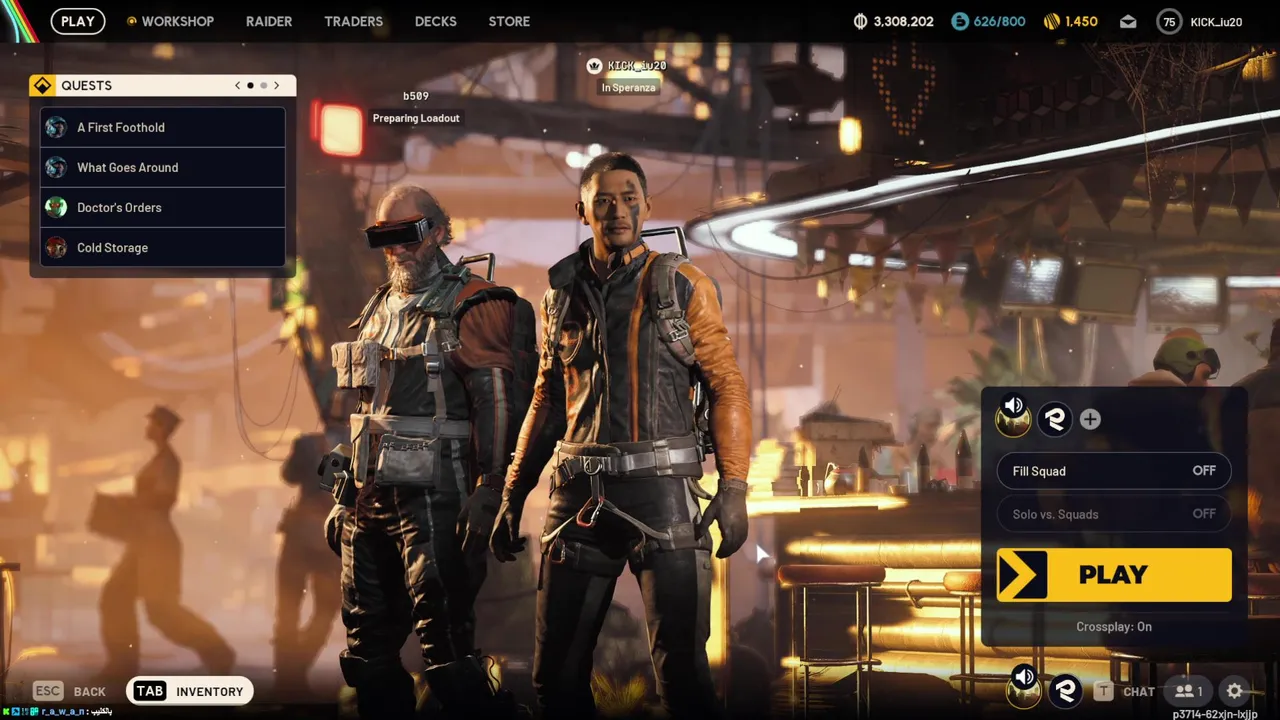This screenshot has width=1280, height=720.
Task: Click the b509 player name label
Action: pos(416,96)
